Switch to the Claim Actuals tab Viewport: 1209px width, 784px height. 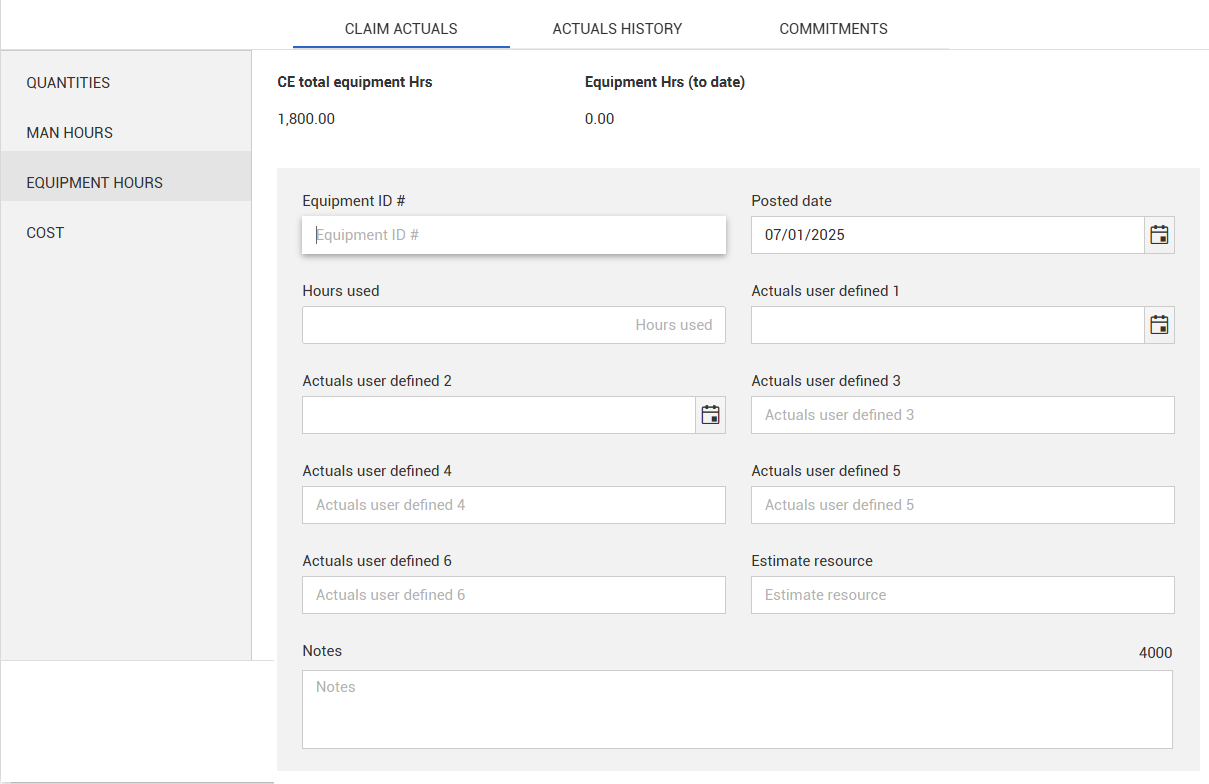click(401, 29)
